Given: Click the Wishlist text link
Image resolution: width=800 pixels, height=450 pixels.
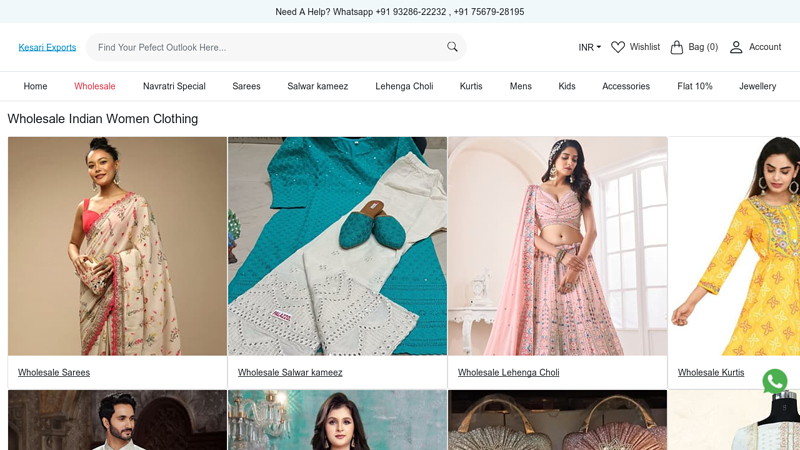Looking at the screenshot, I should pyautogui.click(x=644, y=47).
